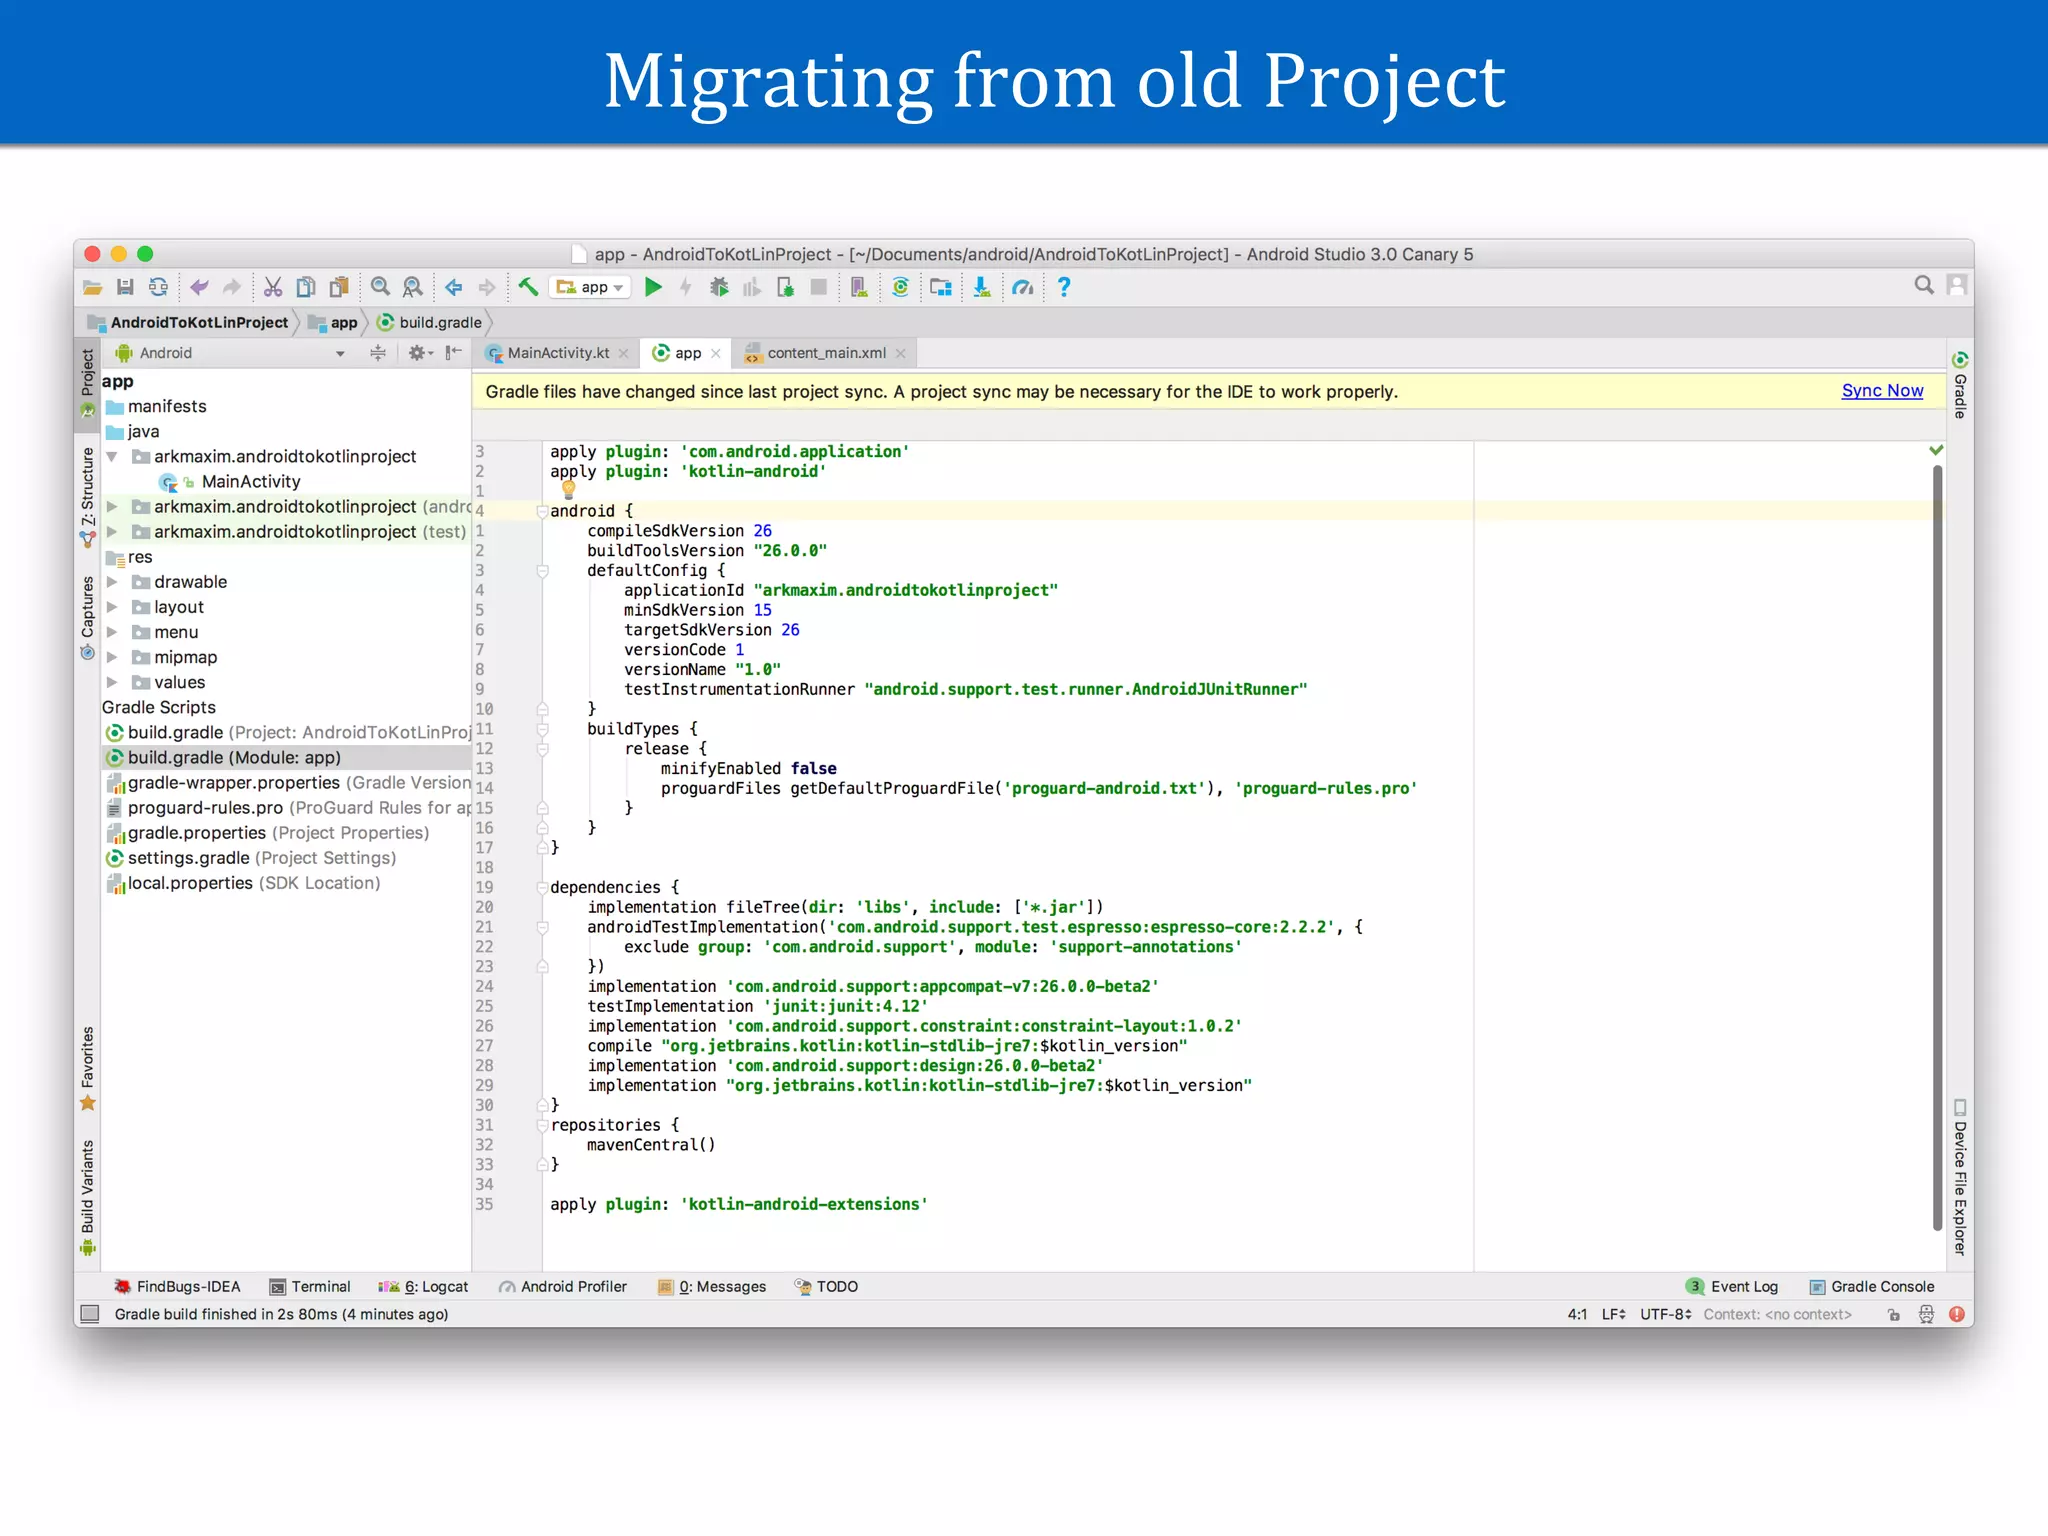Viewport: 2048px width, 1536px height.
Task: Undo the last action
Action: pos(199,288)
